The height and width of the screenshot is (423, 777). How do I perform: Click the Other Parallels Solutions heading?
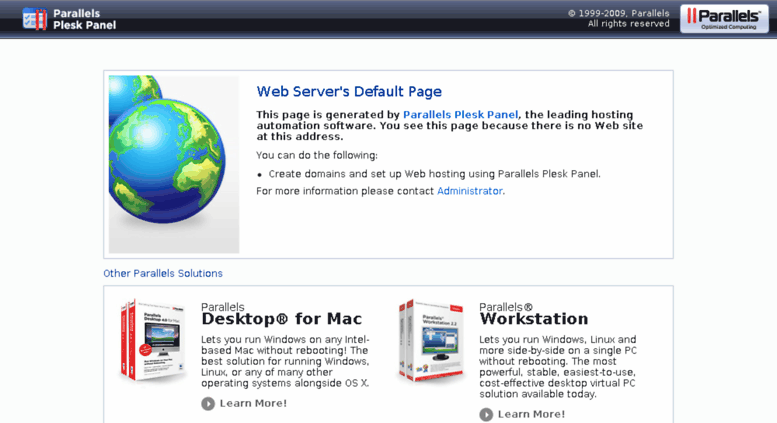point(163,273)
